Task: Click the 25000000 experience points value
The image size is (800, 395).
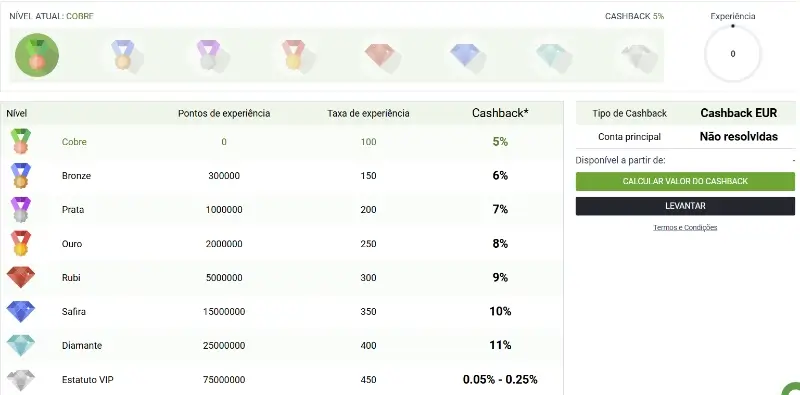Action: pos(224,345)
